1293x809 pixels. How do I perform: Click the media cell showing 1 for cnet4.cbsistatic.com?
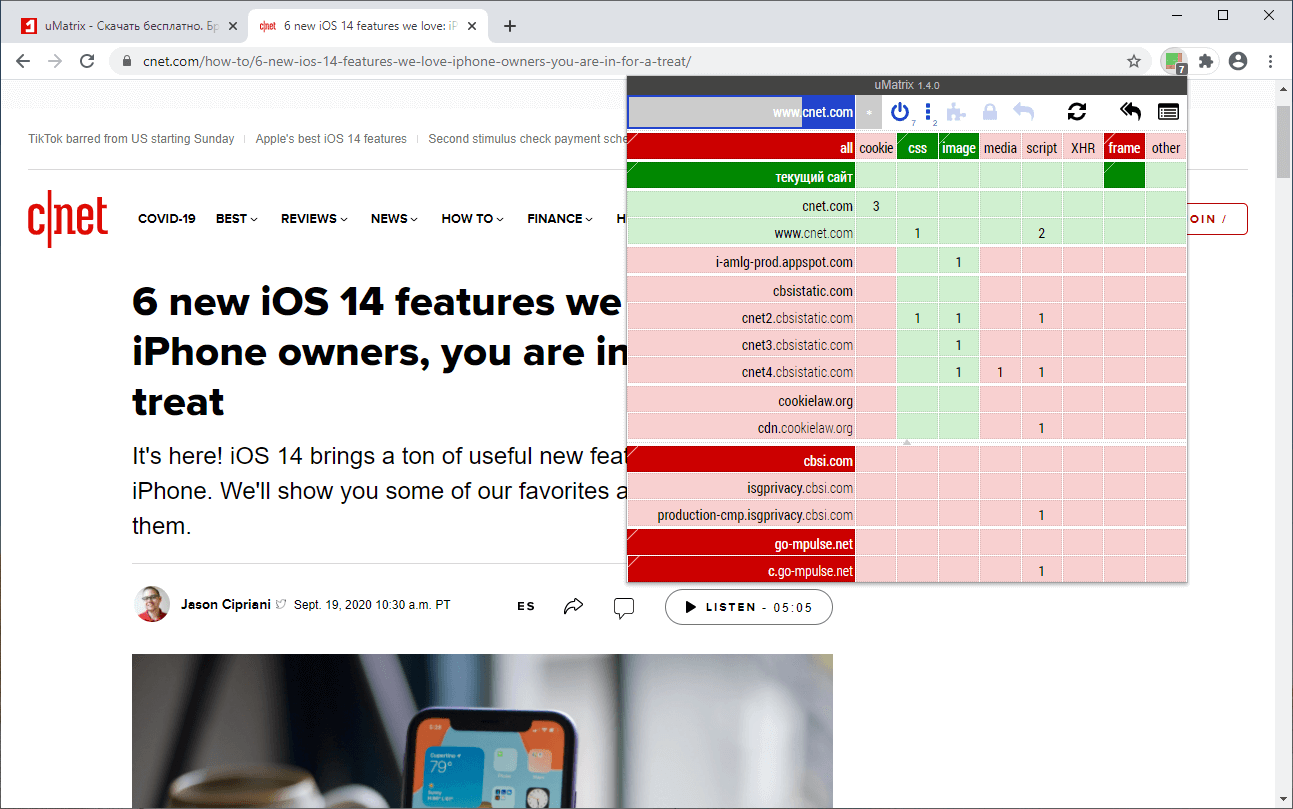1000,372
